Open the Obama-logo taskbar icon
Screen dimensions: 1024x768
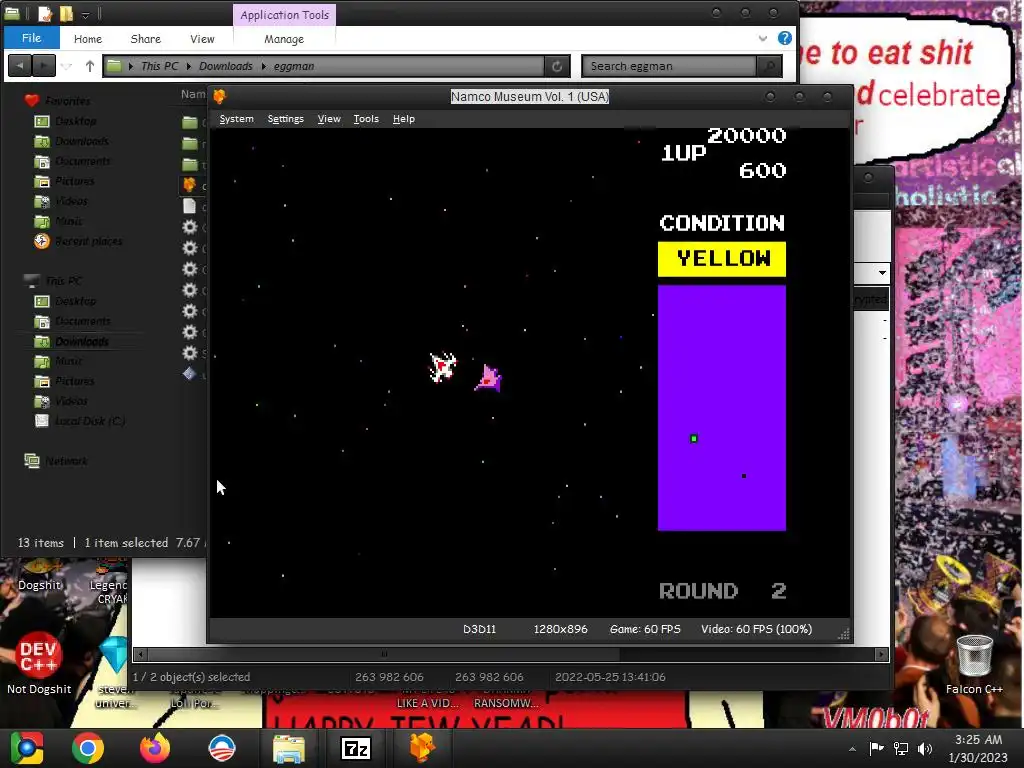pyautogui.click(x=222, y=748)
